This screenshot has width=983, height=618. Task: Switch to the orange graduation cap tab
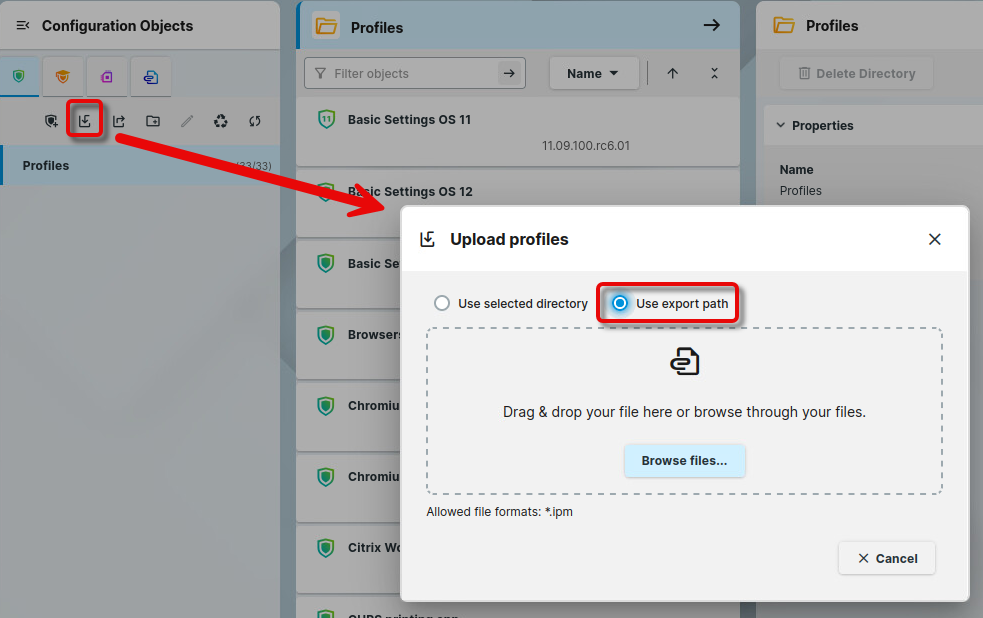click(x=63, y=76)
